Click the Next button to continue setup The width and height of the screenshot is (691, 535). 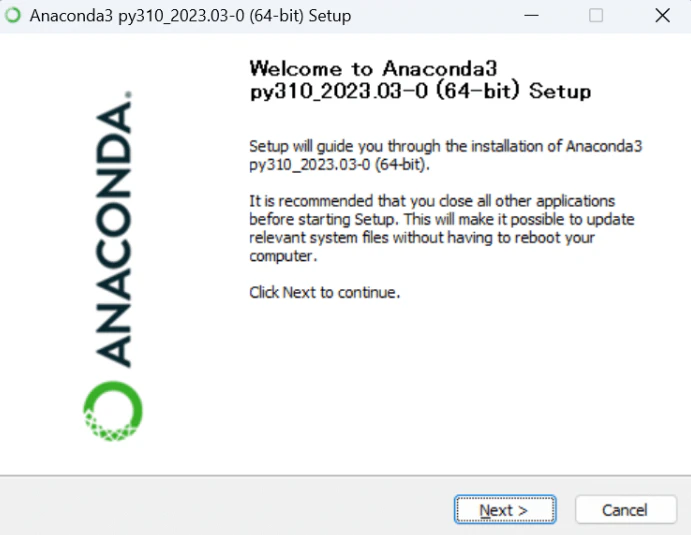coord(505,510)
